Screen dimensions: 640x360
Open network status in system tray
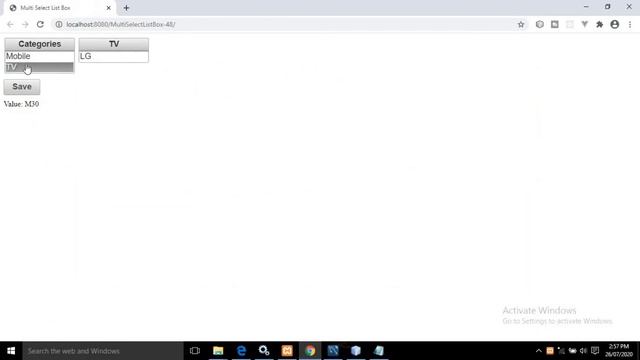pos(561,351)
